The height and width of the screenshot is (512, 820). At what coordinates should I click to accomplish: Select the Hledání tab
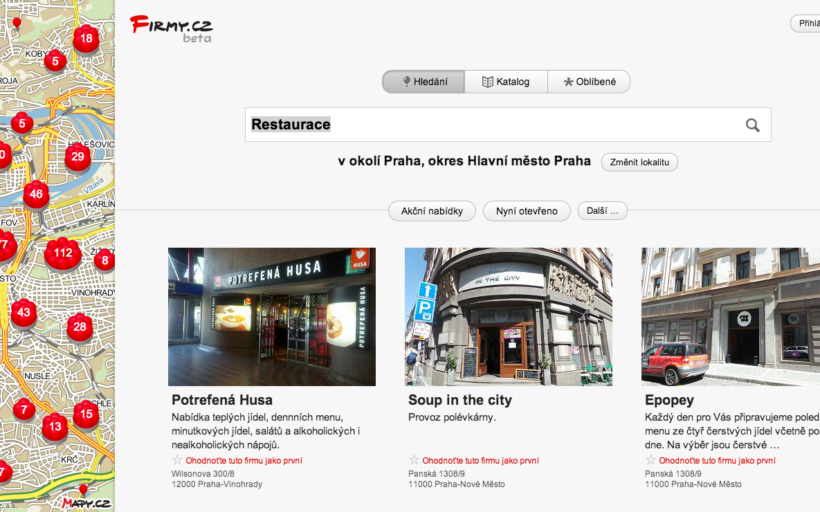click(x=424, y=82)
